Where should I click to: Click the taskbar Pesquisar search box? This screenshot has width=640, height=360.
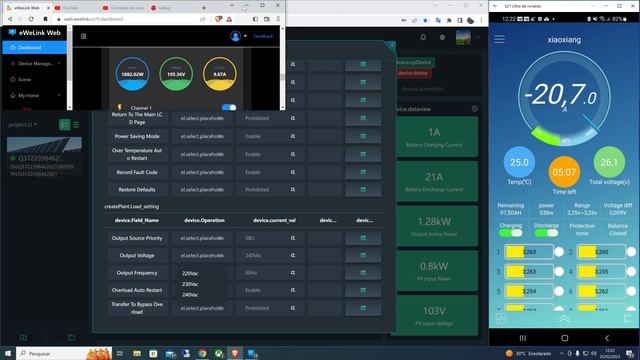pos(64,353)
